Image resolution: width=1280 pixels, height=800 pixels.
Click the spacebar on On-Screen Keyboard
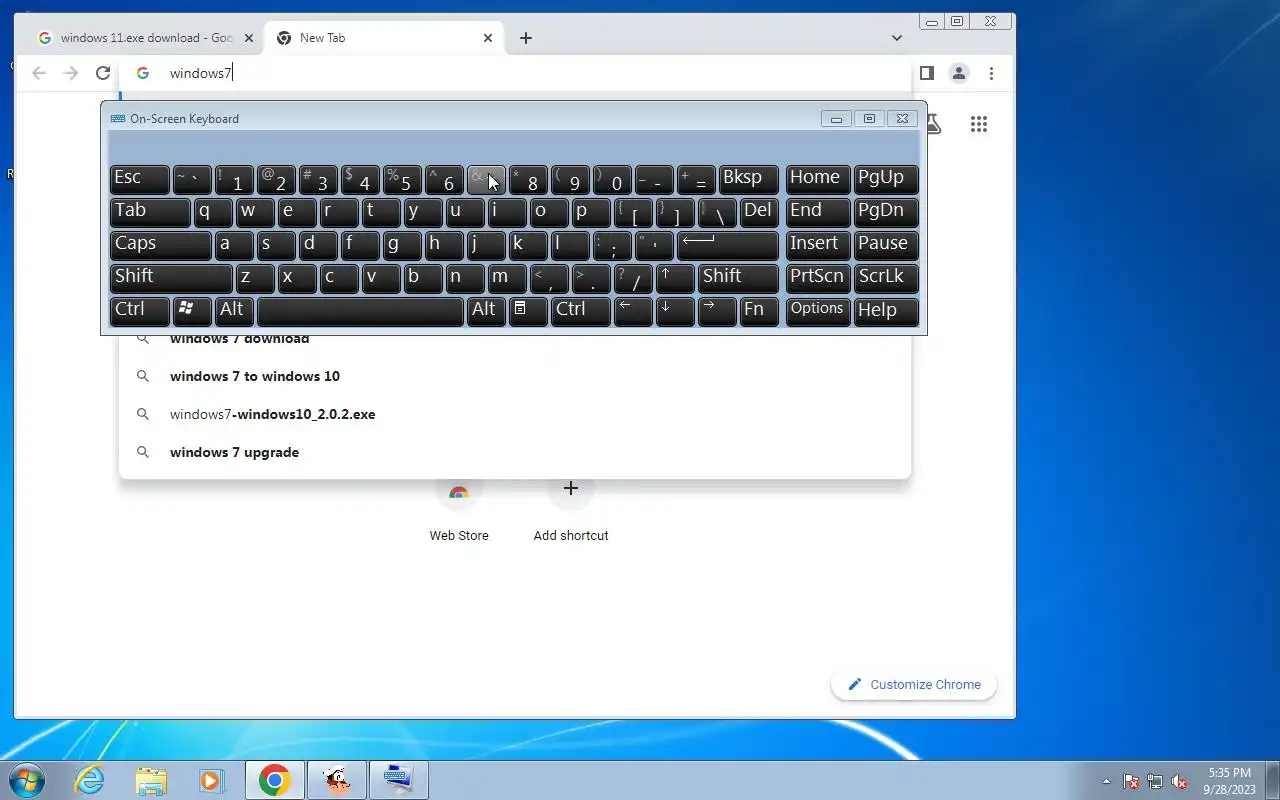pyautogui.click(x=360, y=312)
